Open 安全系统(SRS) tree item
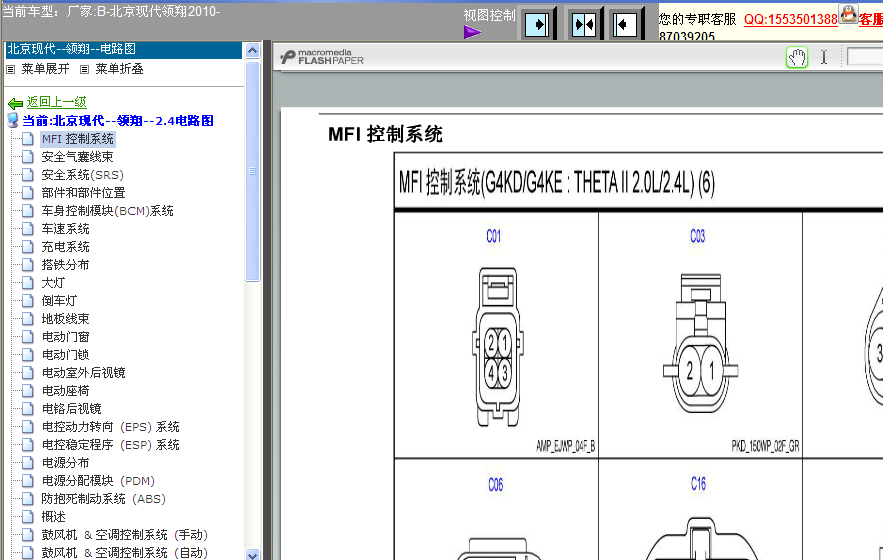 [x=82, y=175]
